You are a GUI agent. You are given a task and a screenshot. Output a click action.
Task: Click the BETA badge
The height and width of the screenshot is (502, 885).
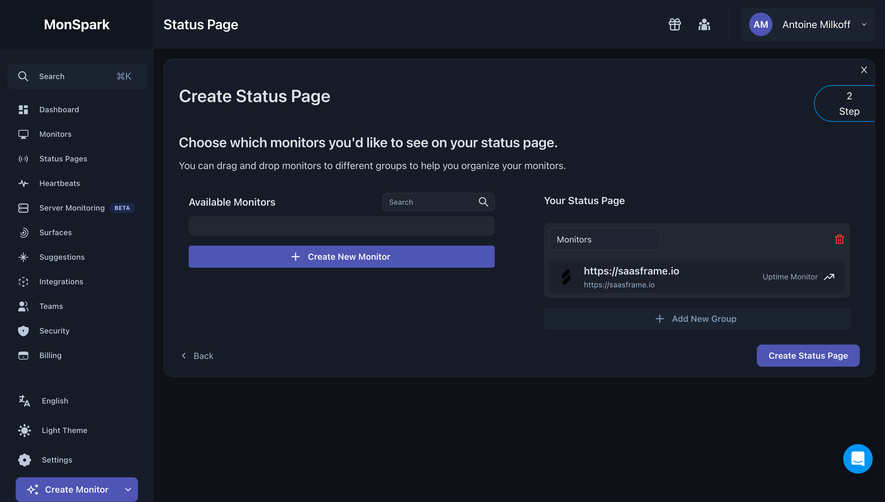click(x=122, y=208)
